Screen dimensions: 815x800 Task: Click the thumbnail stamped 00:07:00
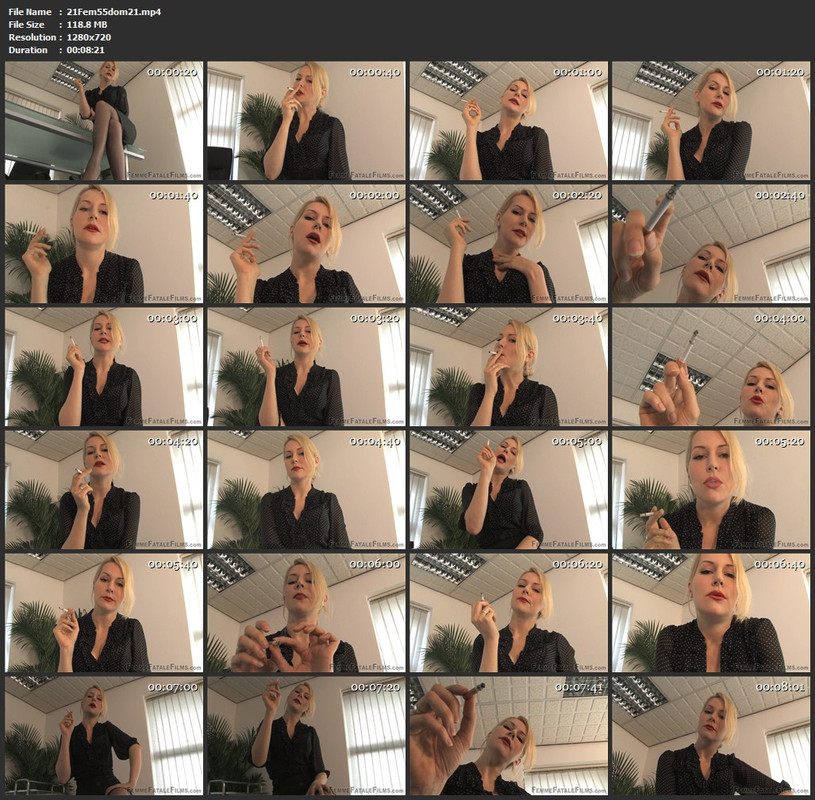(x=104, y=736)
